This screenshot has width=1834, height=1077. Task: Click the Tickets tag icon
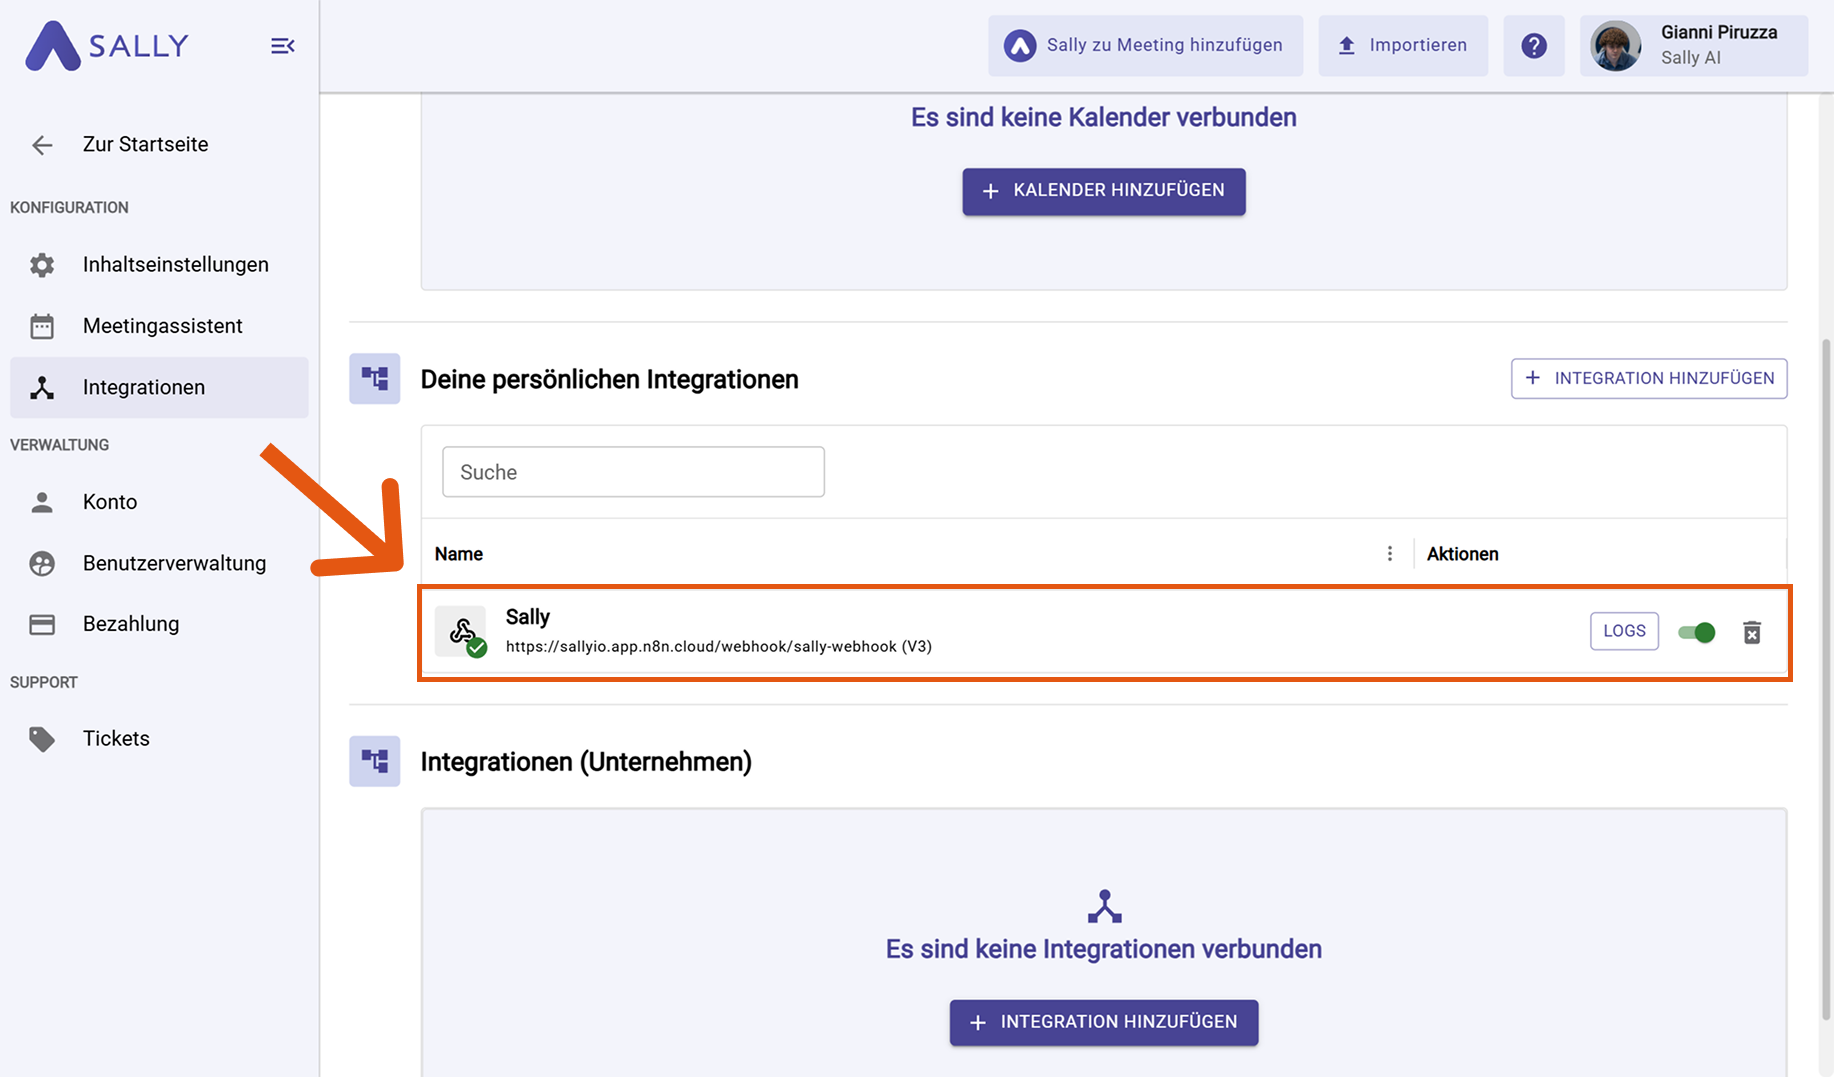pyautogui.click(x=42, y=739)
